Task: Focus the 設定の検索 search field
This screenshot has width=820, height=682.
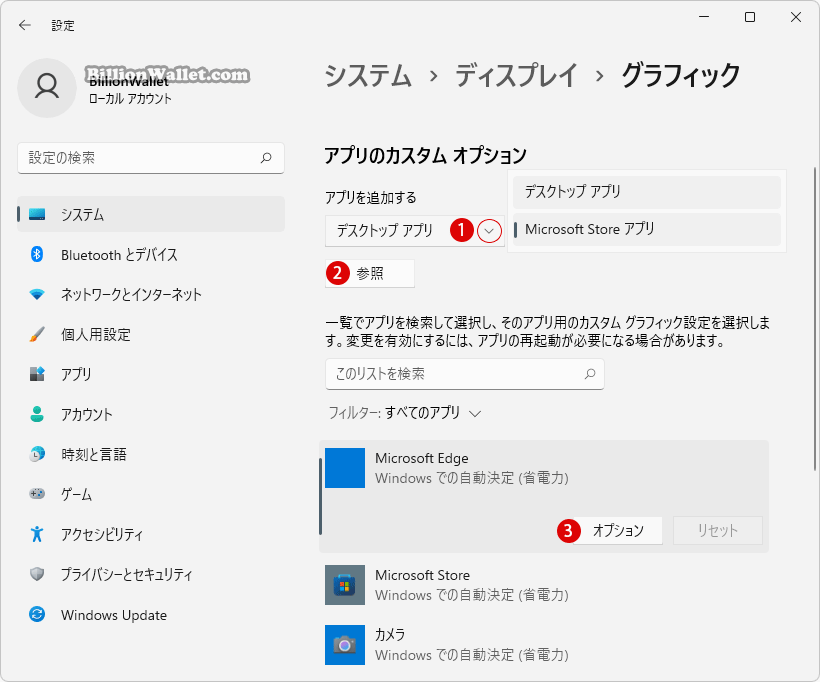Action: pos(151,157)
